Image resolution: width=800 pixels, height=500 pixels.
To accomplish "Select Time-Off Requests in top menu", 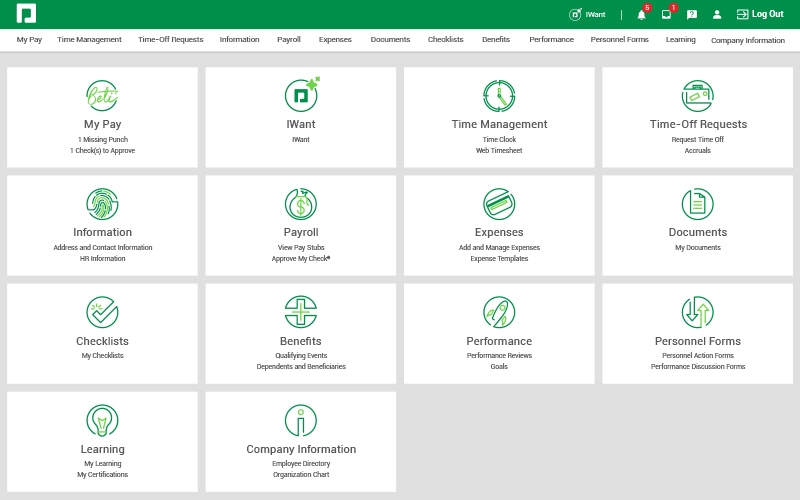I will (170, 40).
